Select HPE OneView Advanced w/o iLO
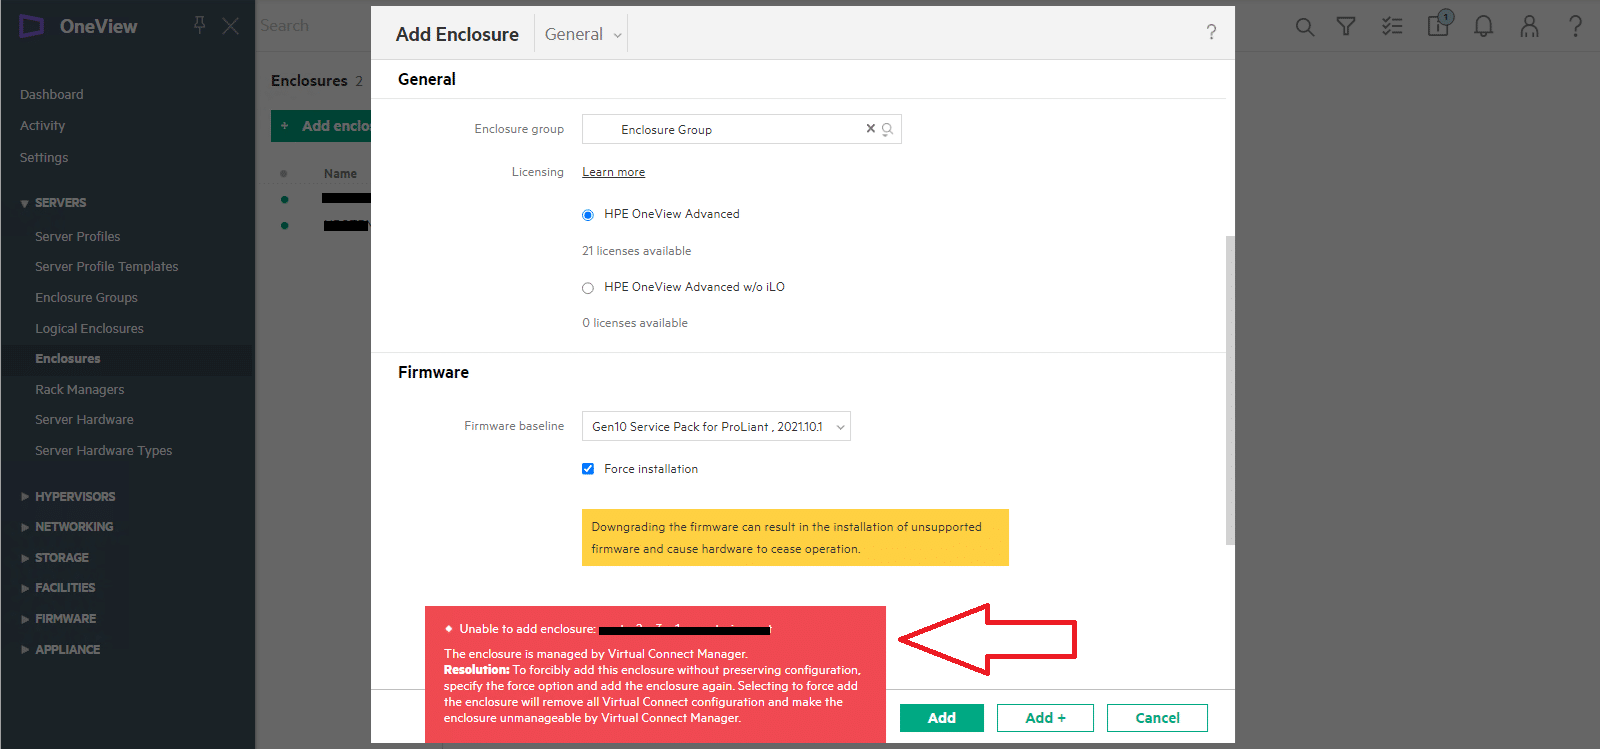The height and width of the screenshot is (751, 1600). pyautogui.click(x=588, y=288)
